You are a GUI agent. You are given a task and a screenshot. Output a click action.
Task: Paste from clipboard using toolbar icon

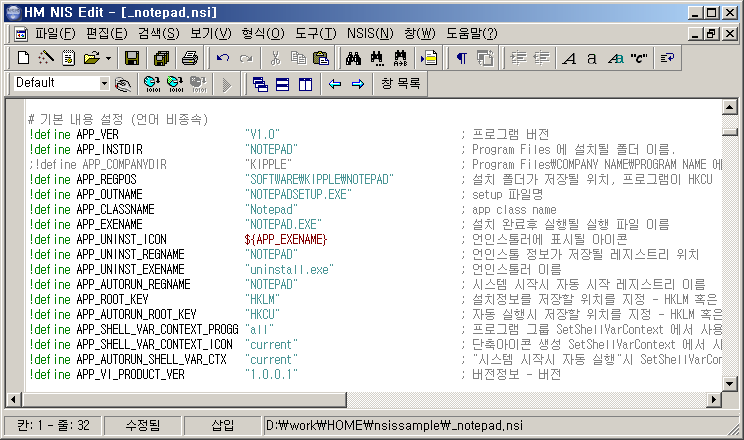tap(321, 58)
